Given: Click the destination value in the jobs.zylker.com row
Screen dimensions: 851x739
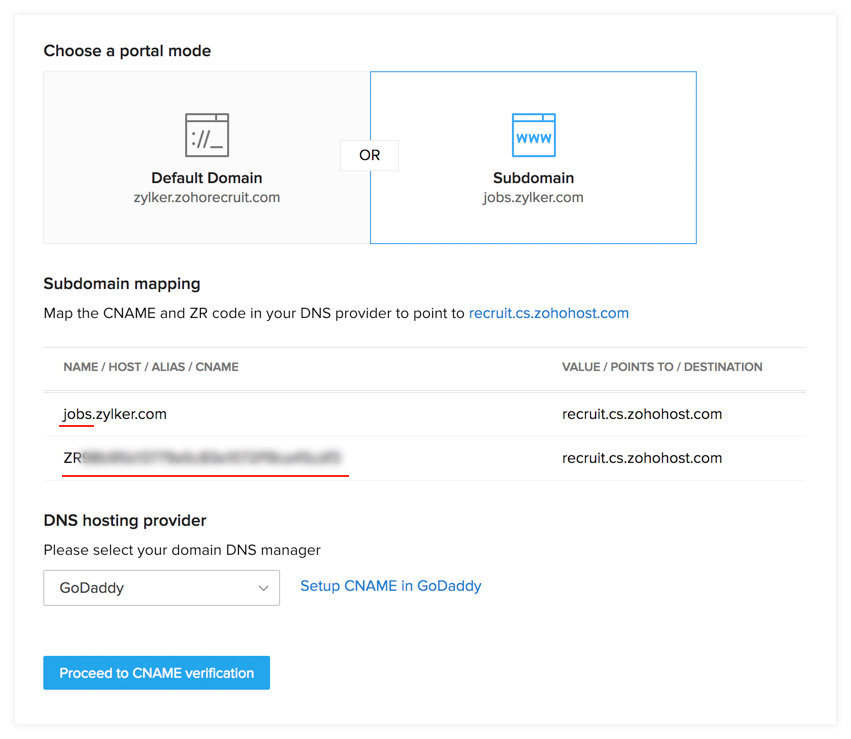Looking at the screenshot, I should tap(642, 414).
